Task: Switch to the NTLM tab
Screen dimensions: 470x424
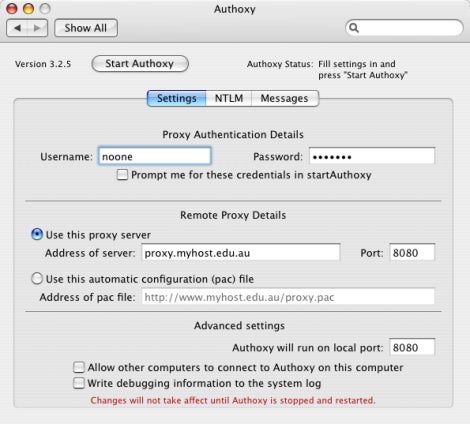Action: click(229, 98)
